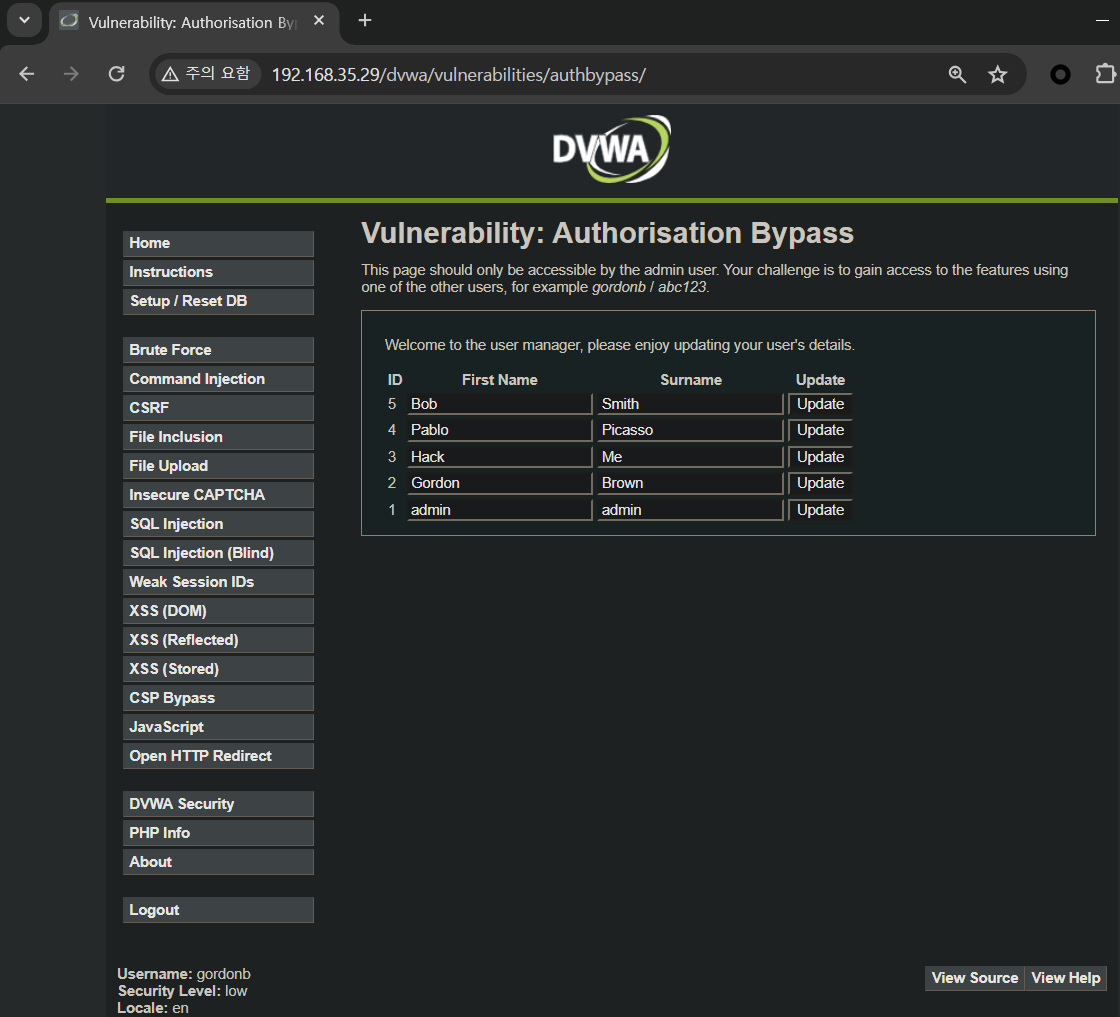1120x1017 pixels.
Task: Open the tab search dropdown arrow
Action: pyautogui.click(x=24, y=20)
